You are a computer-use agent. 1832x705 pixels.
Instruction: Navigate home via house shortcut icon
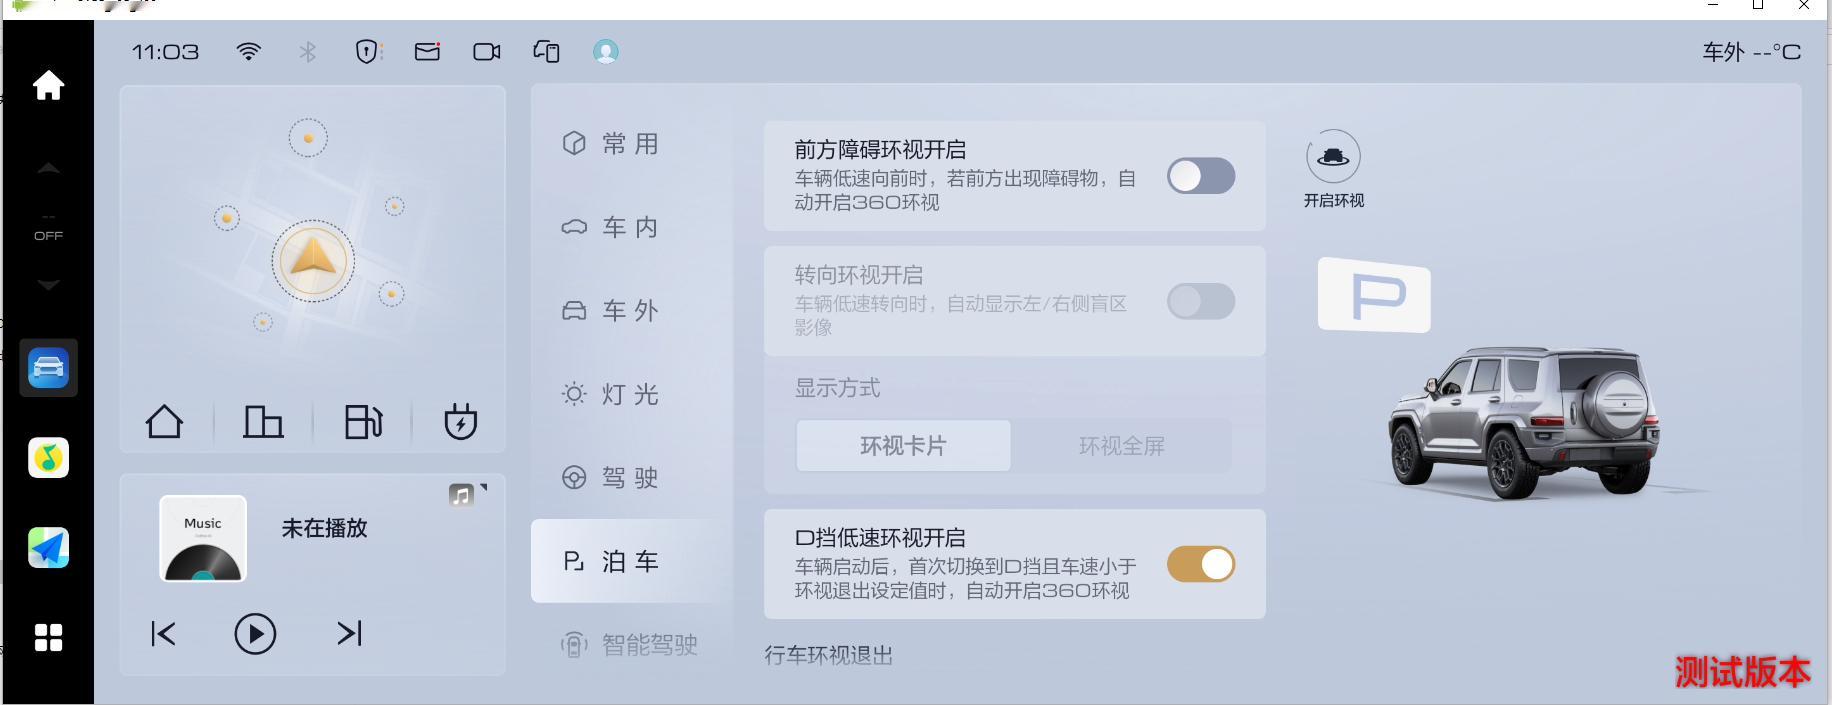(165, 421)
